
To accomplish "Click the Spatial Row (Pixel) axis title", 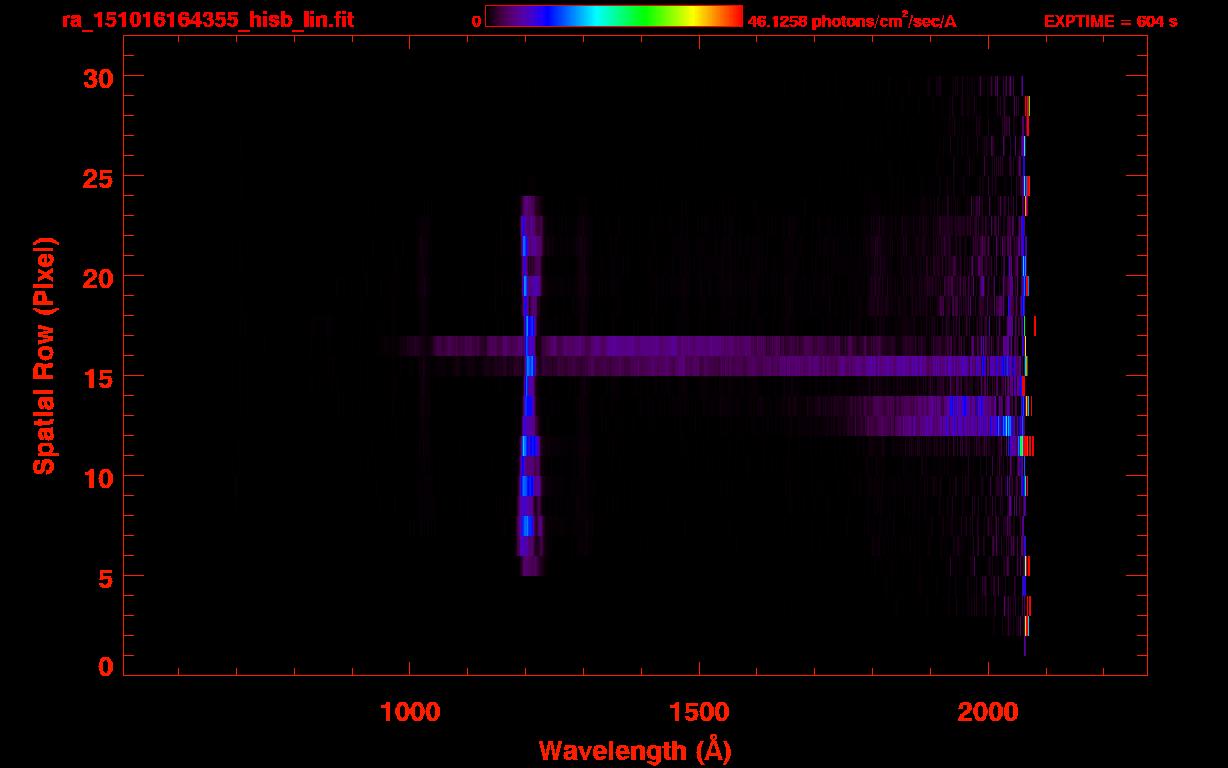I will [x=45, y=356].
